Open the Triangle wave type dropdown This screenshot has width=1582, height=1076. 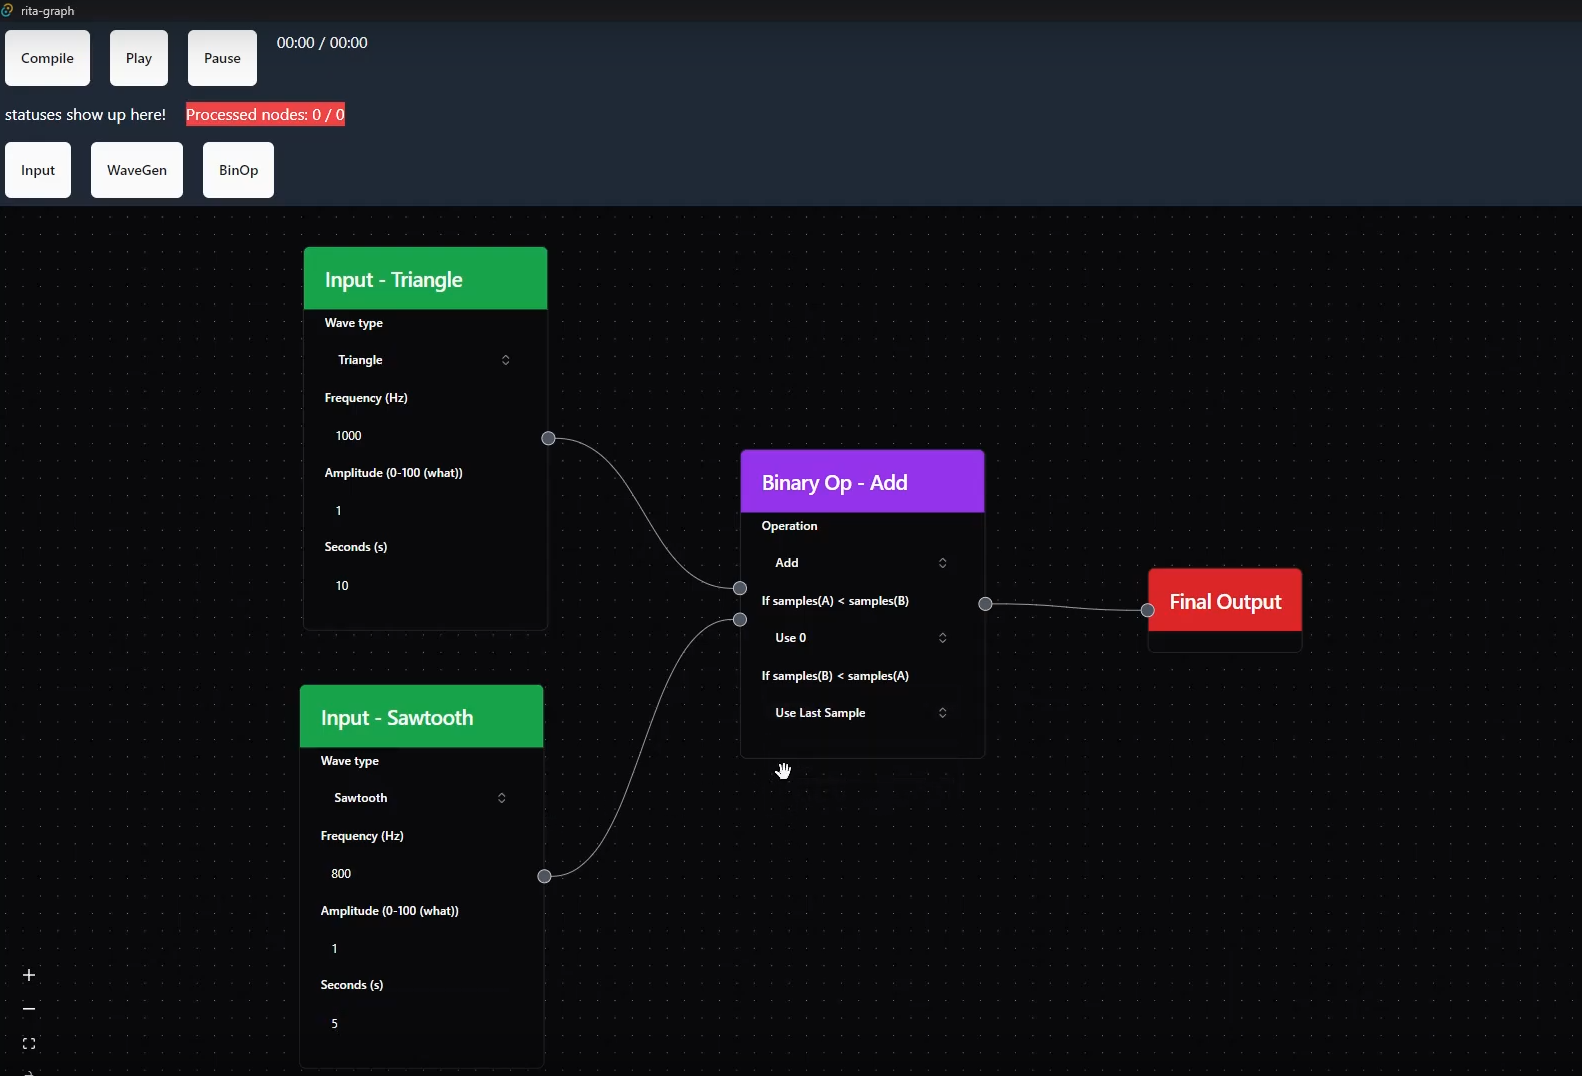click(x=424, y=360)
